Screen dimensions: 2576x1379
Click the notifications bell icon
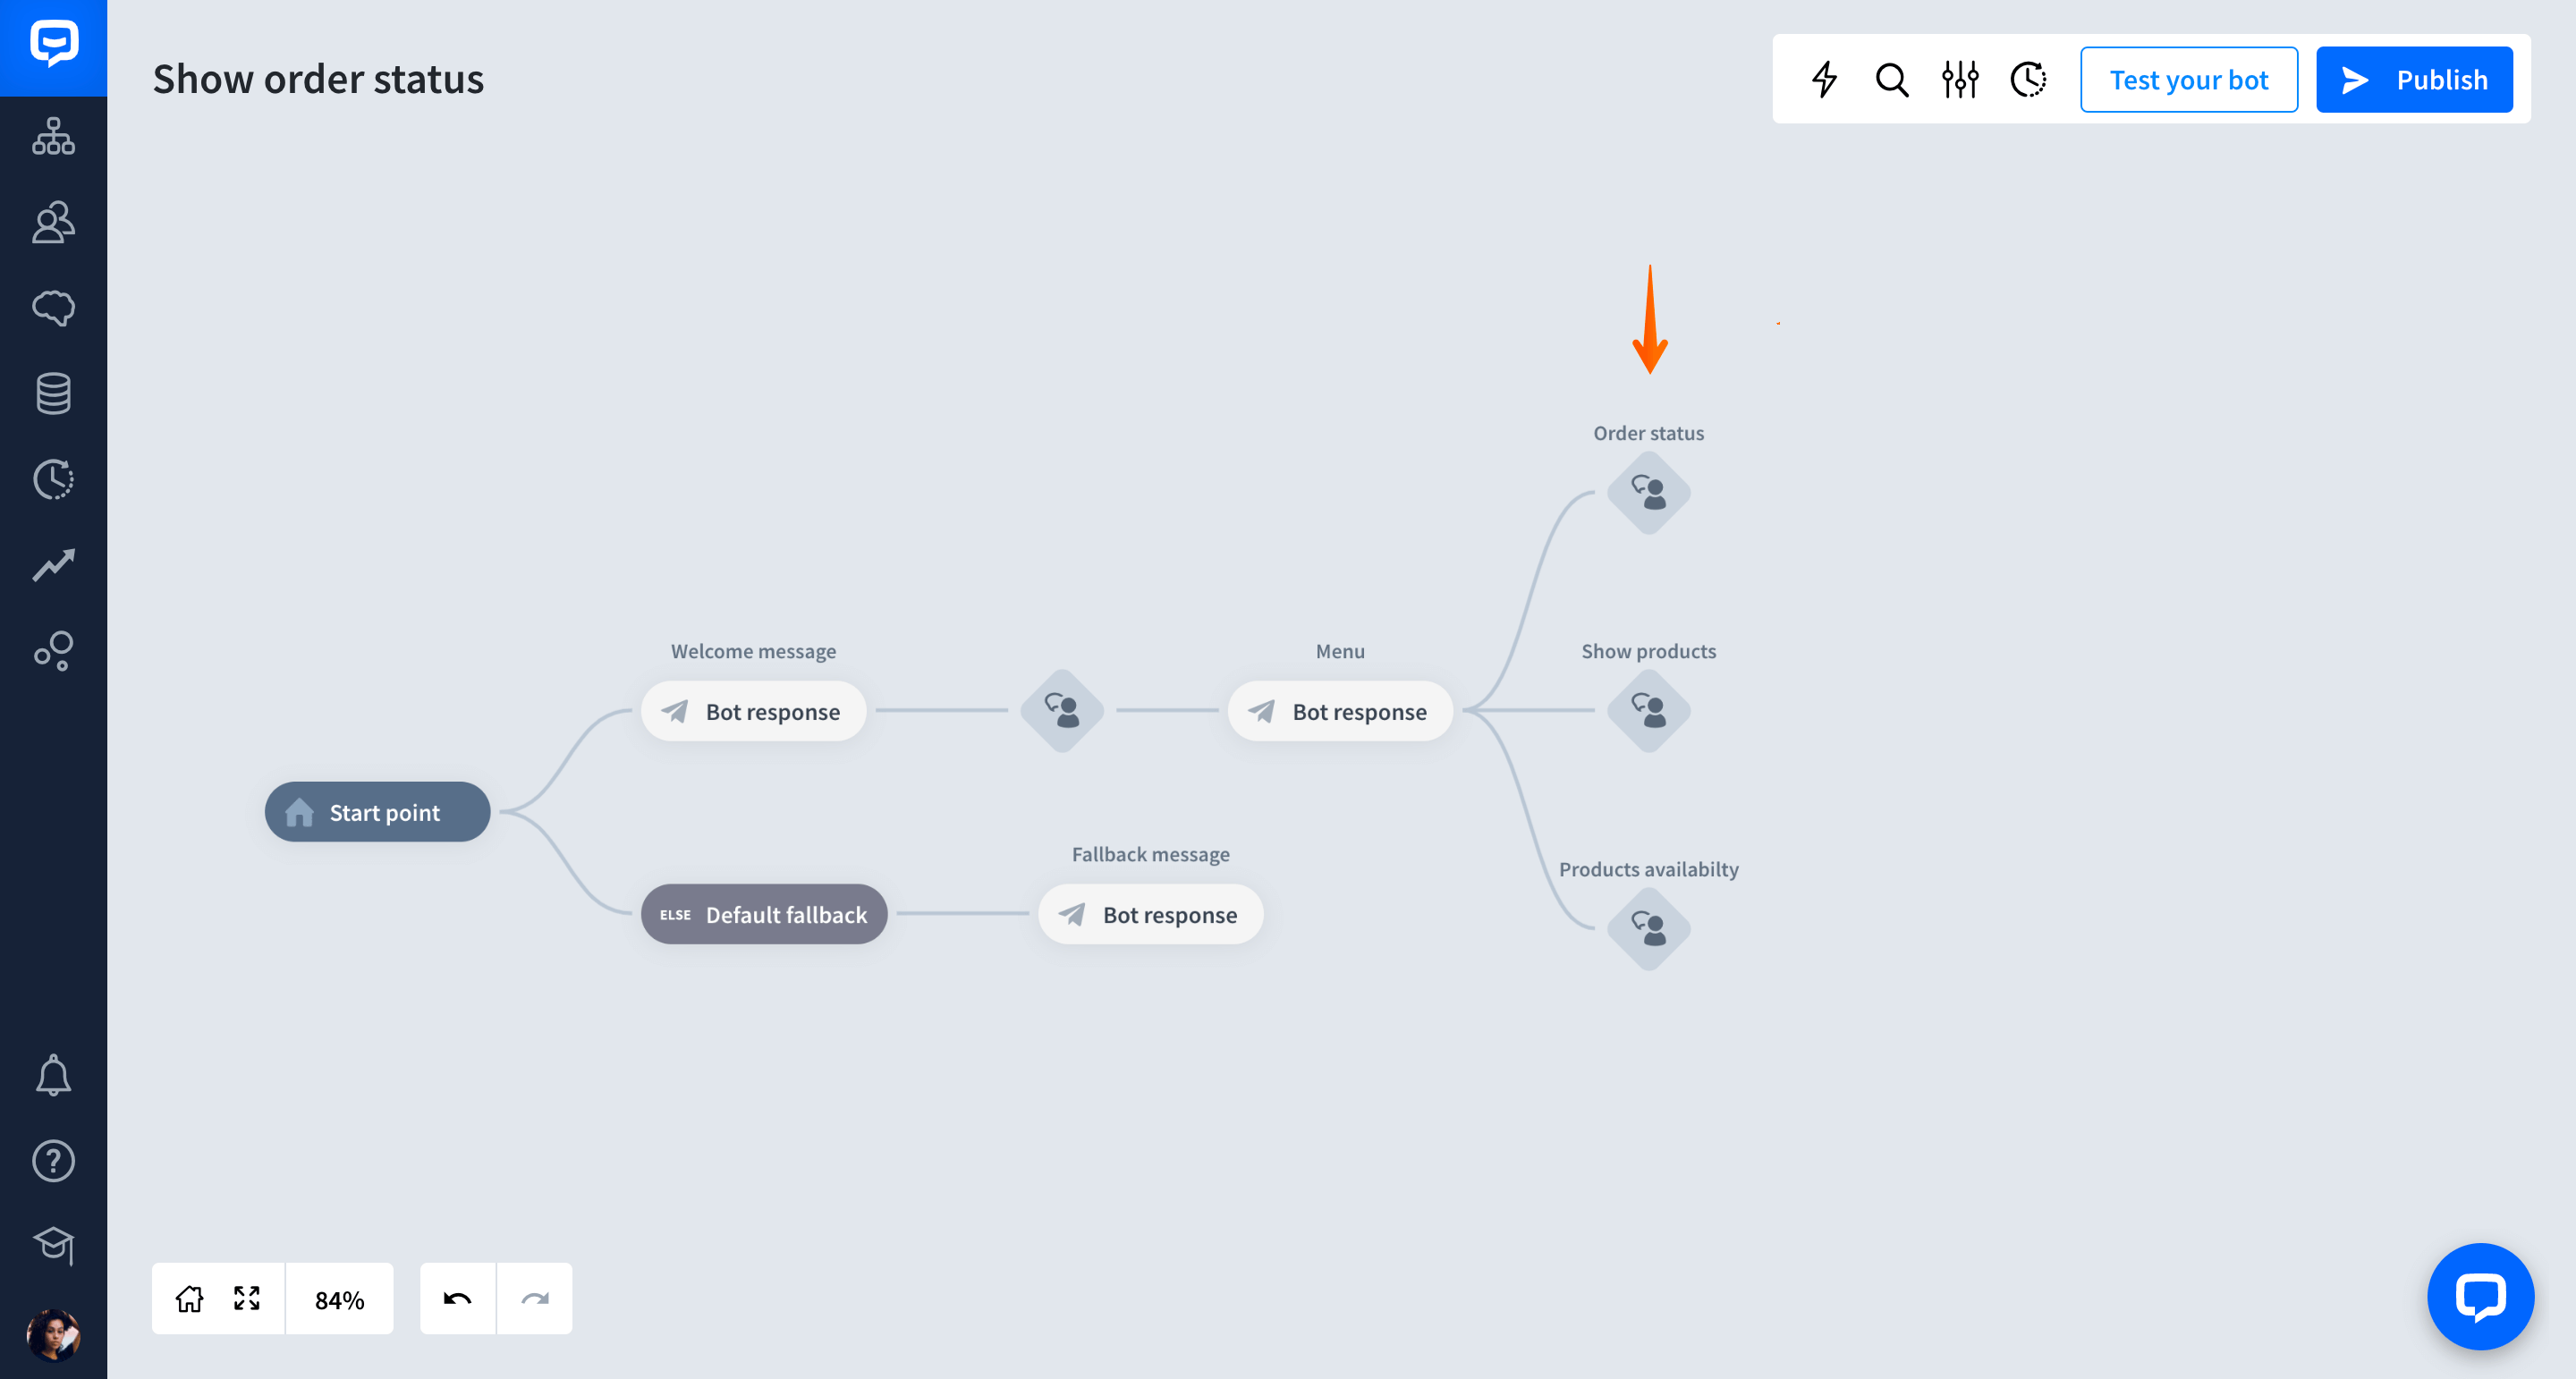coord(53,1076)
